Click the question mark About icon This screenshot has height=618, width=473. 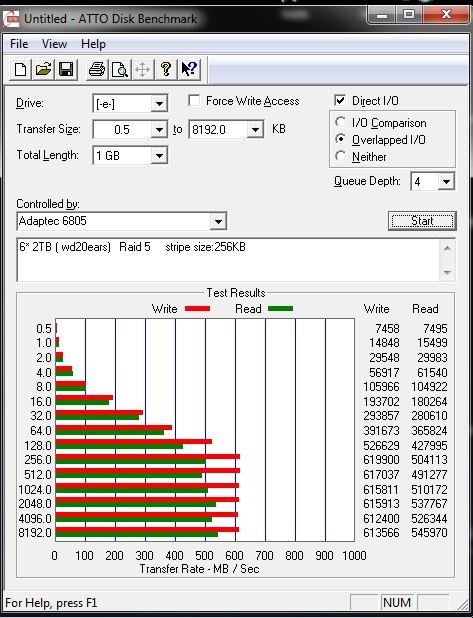pos(166,70)
